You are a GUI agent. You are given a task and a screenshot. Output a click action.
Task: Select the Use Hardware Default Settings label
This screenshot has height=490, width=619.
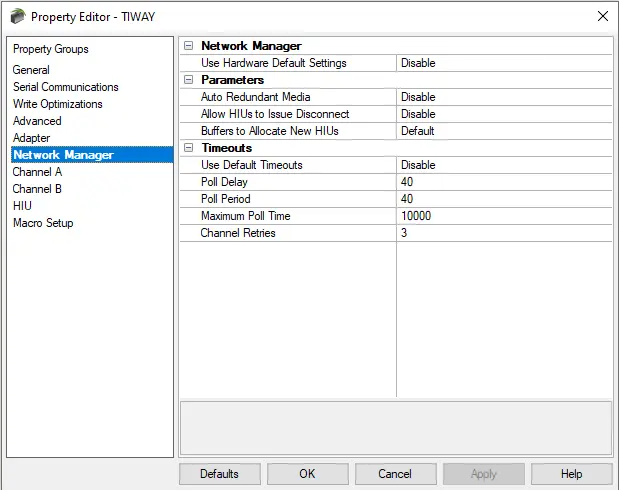click(x=274, y=63)
